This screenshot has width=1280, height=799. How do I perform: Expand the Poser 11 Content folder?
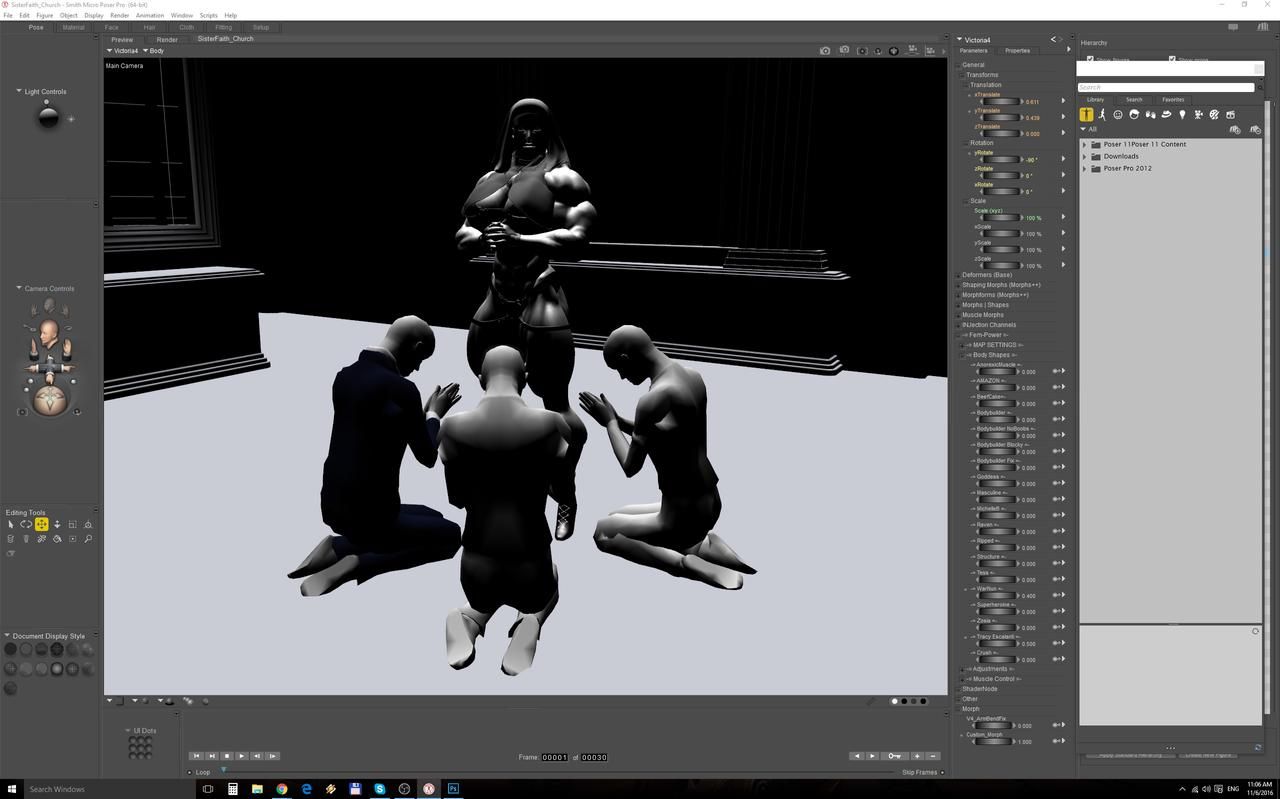tap(1085, 144)
